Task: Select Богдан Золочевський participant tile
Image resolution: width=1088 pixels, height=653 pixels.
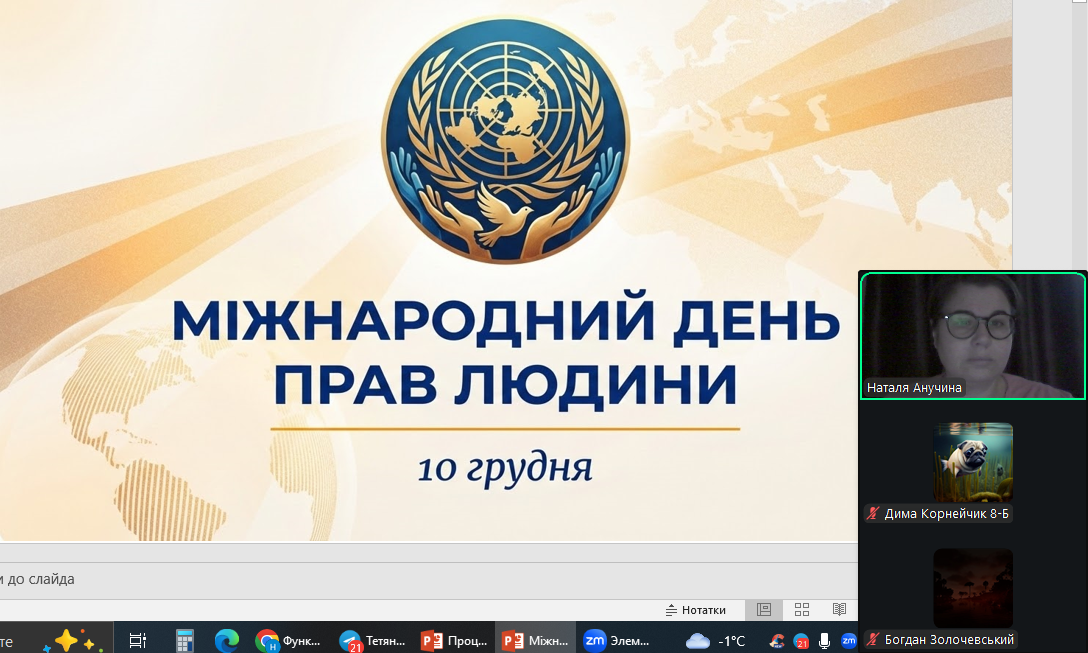Action: click(973, 596)
